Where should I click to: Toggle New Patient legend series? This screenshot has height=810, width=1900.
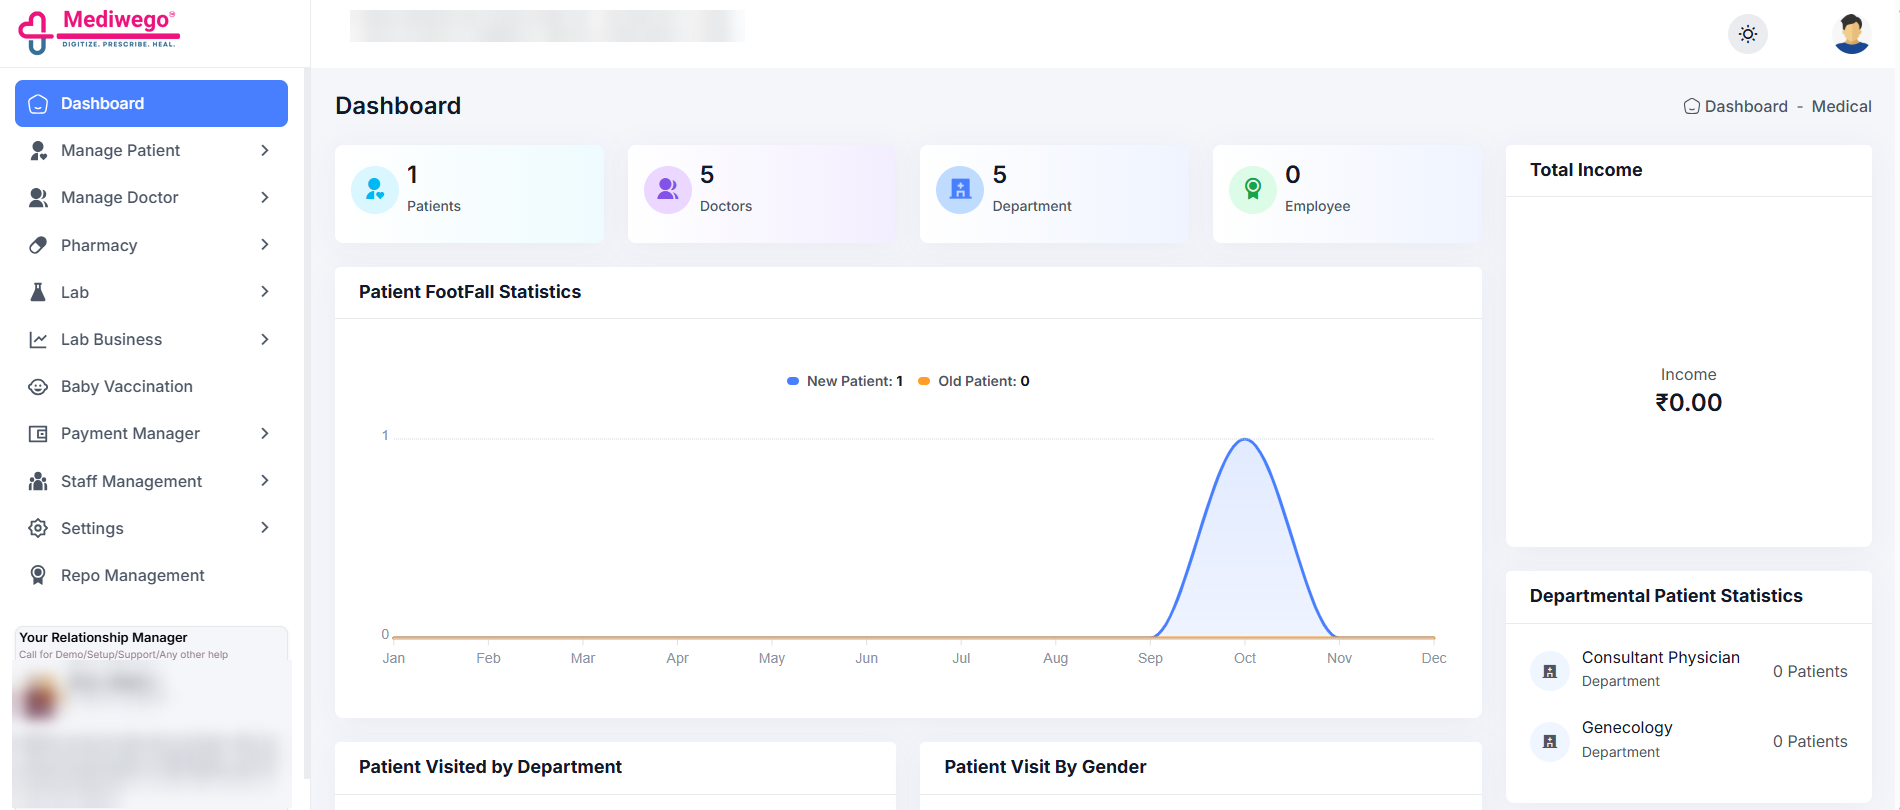pos(845,381)
